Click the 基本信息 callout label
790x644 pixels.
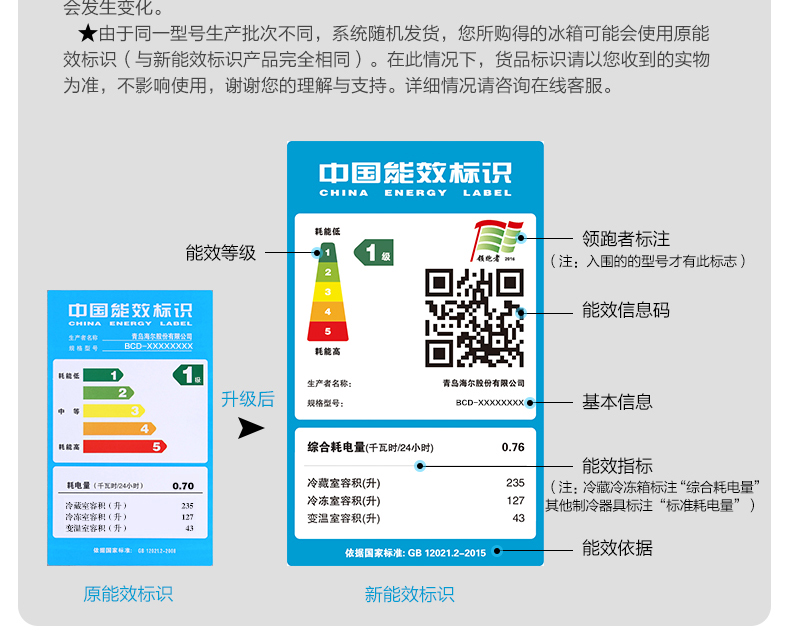coord(617,402)
